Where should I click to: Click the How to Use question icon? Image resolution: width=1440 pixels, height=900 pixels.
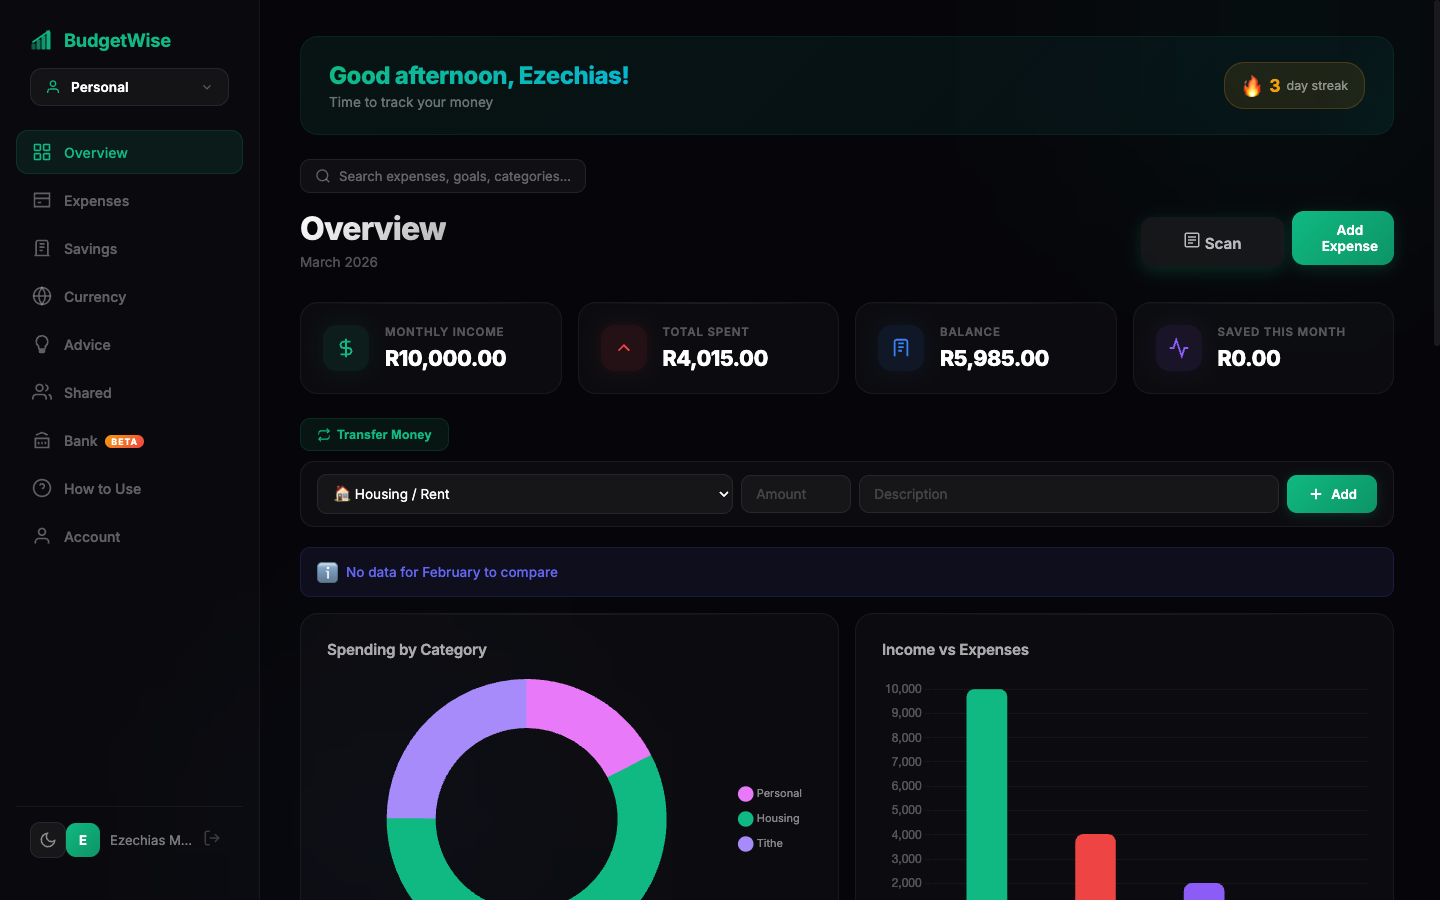coord(42,488)
